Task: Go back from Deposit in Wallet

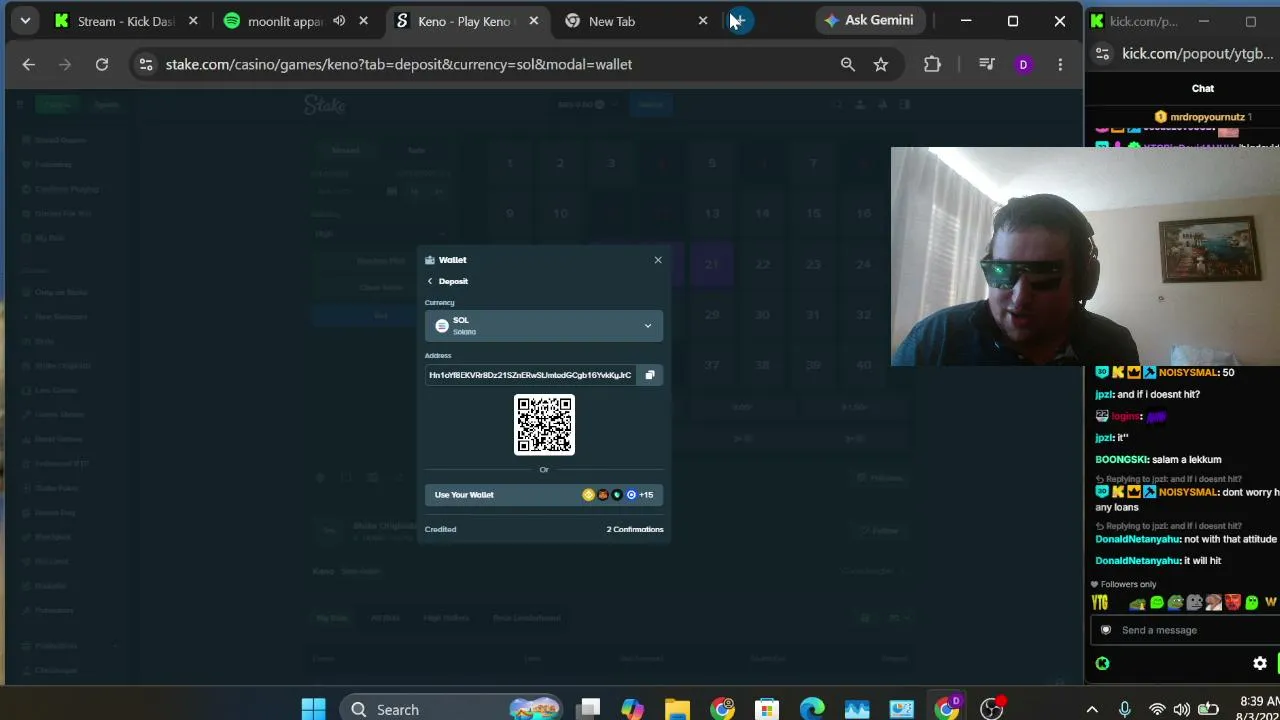Action: pyautogui.click(x=430, y=281)
